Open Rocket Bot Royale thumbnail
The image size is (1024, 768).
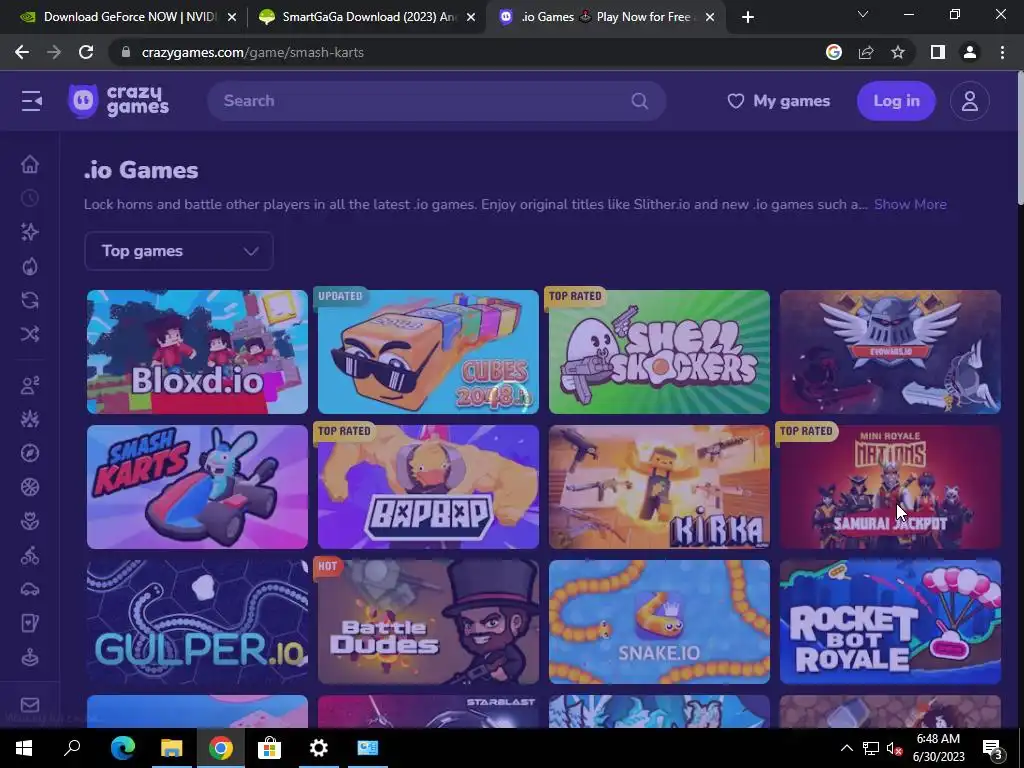pos(890,622)
